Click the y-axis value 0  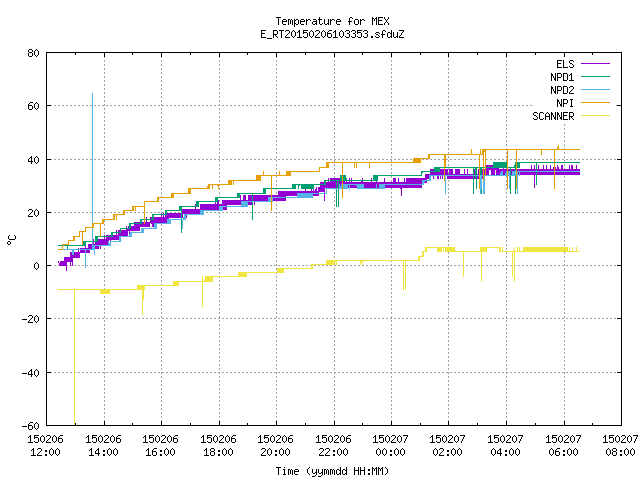(37, 266)
